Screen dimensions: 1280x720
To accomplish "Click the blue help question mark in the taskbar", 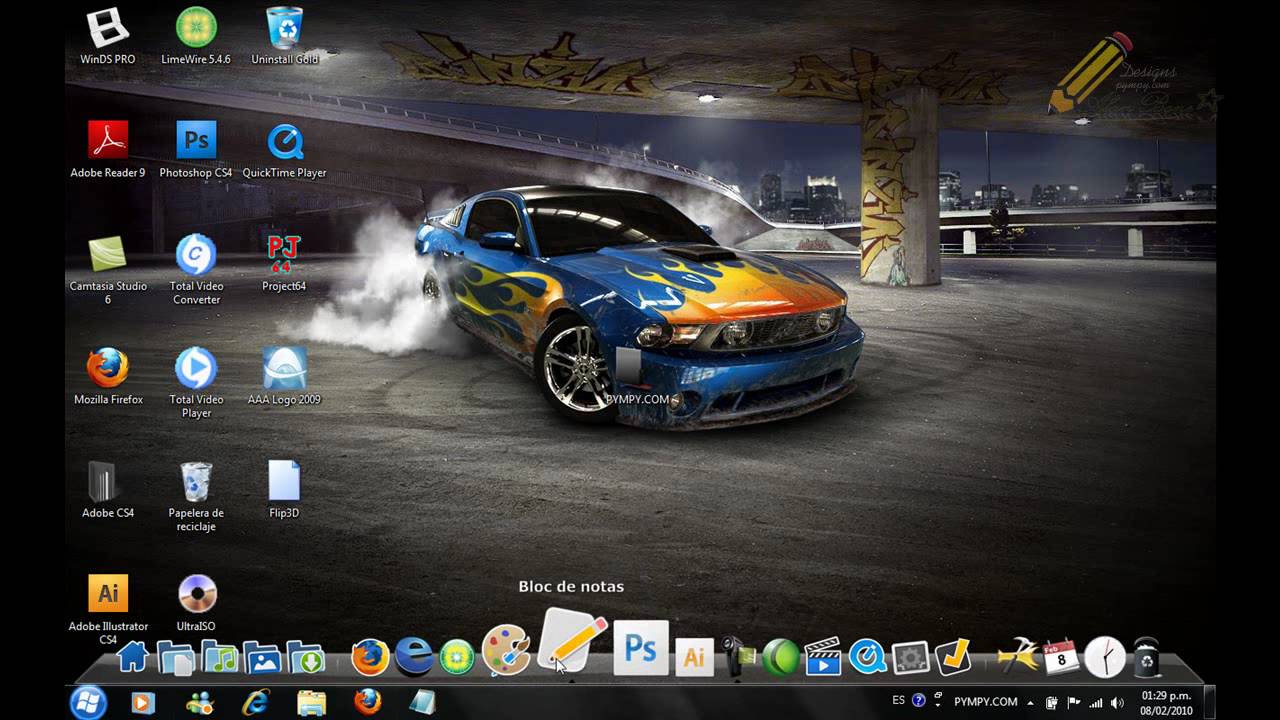I will (919, 702).
